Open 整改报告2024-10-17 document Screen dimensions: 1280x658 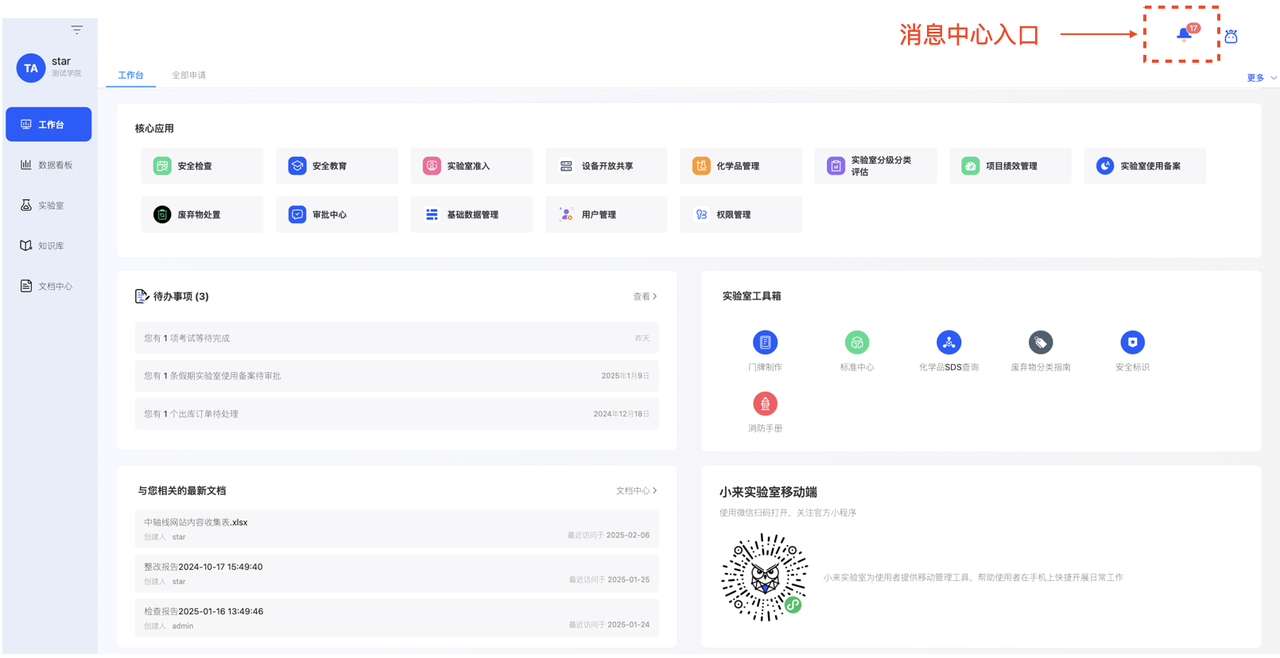[397, 573]
